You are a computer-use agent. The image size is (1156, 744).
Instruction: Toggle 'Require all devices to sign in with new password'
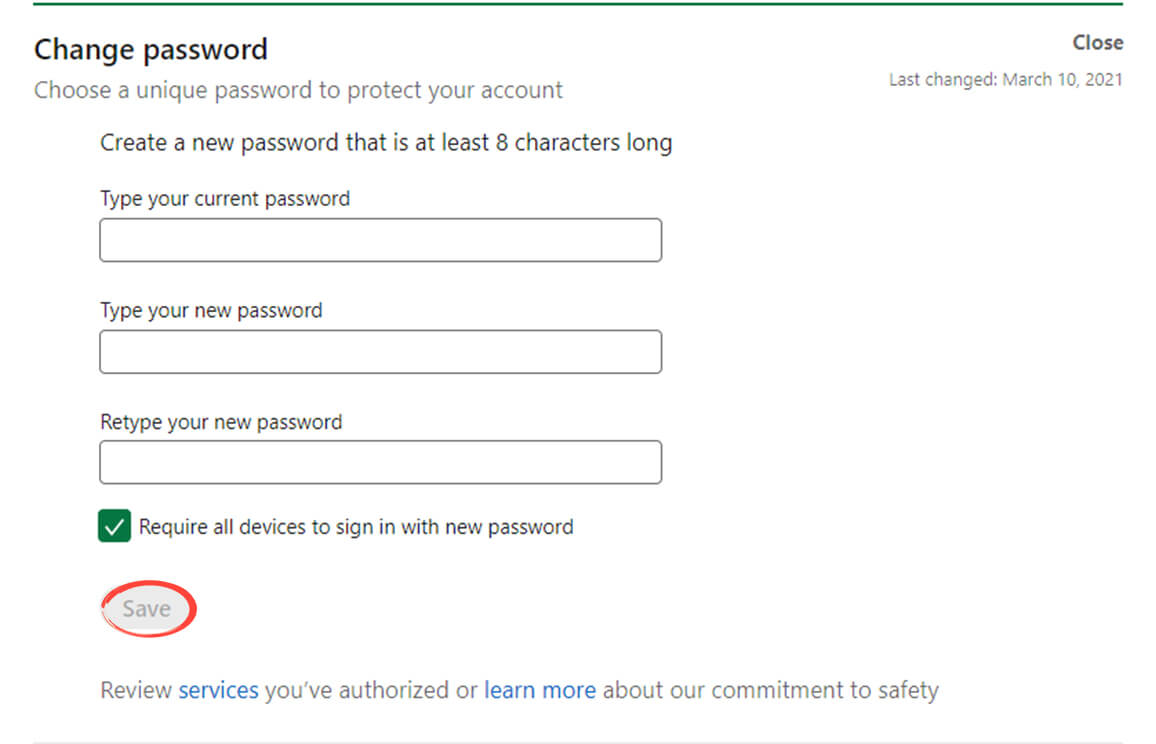pos(113,525)
